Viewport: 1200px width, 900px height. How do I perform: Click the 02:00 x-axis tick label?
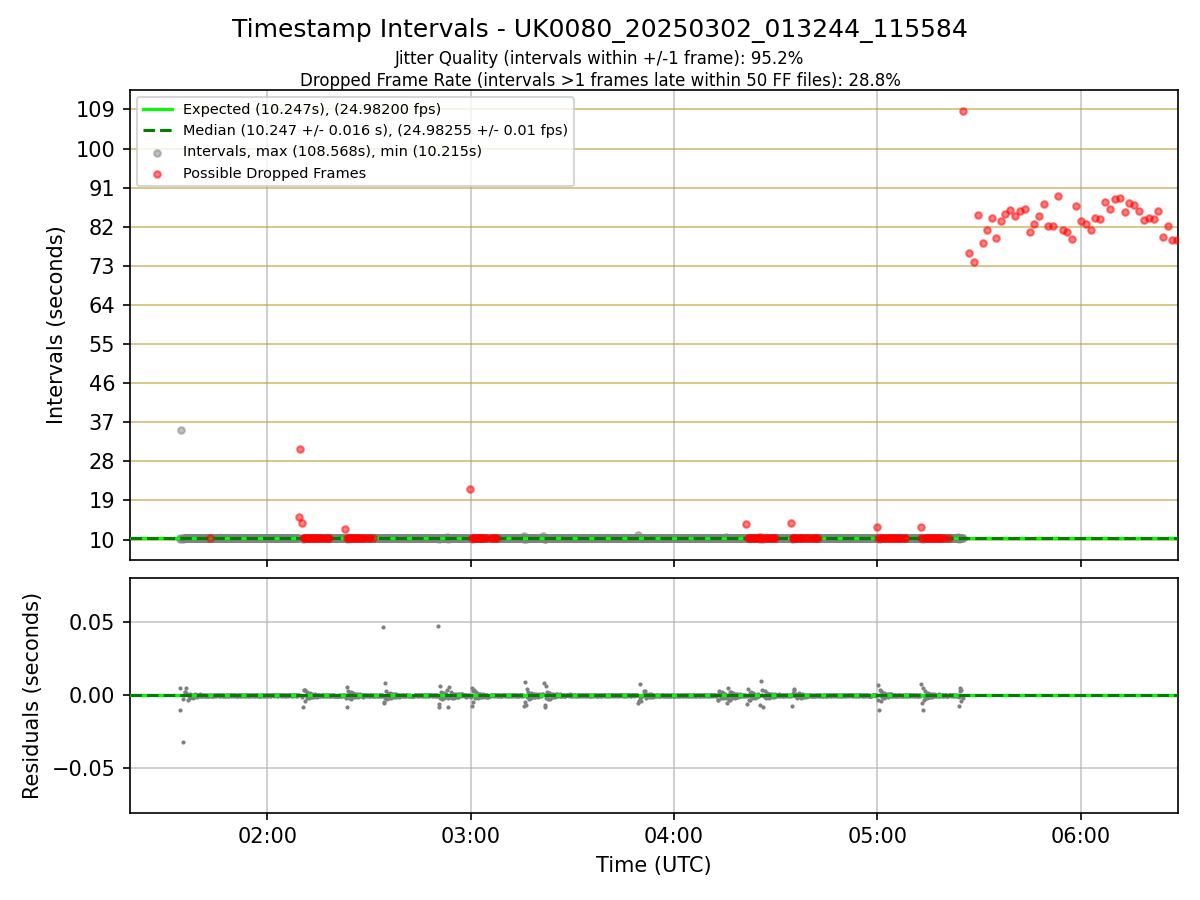tap(267, 836)
